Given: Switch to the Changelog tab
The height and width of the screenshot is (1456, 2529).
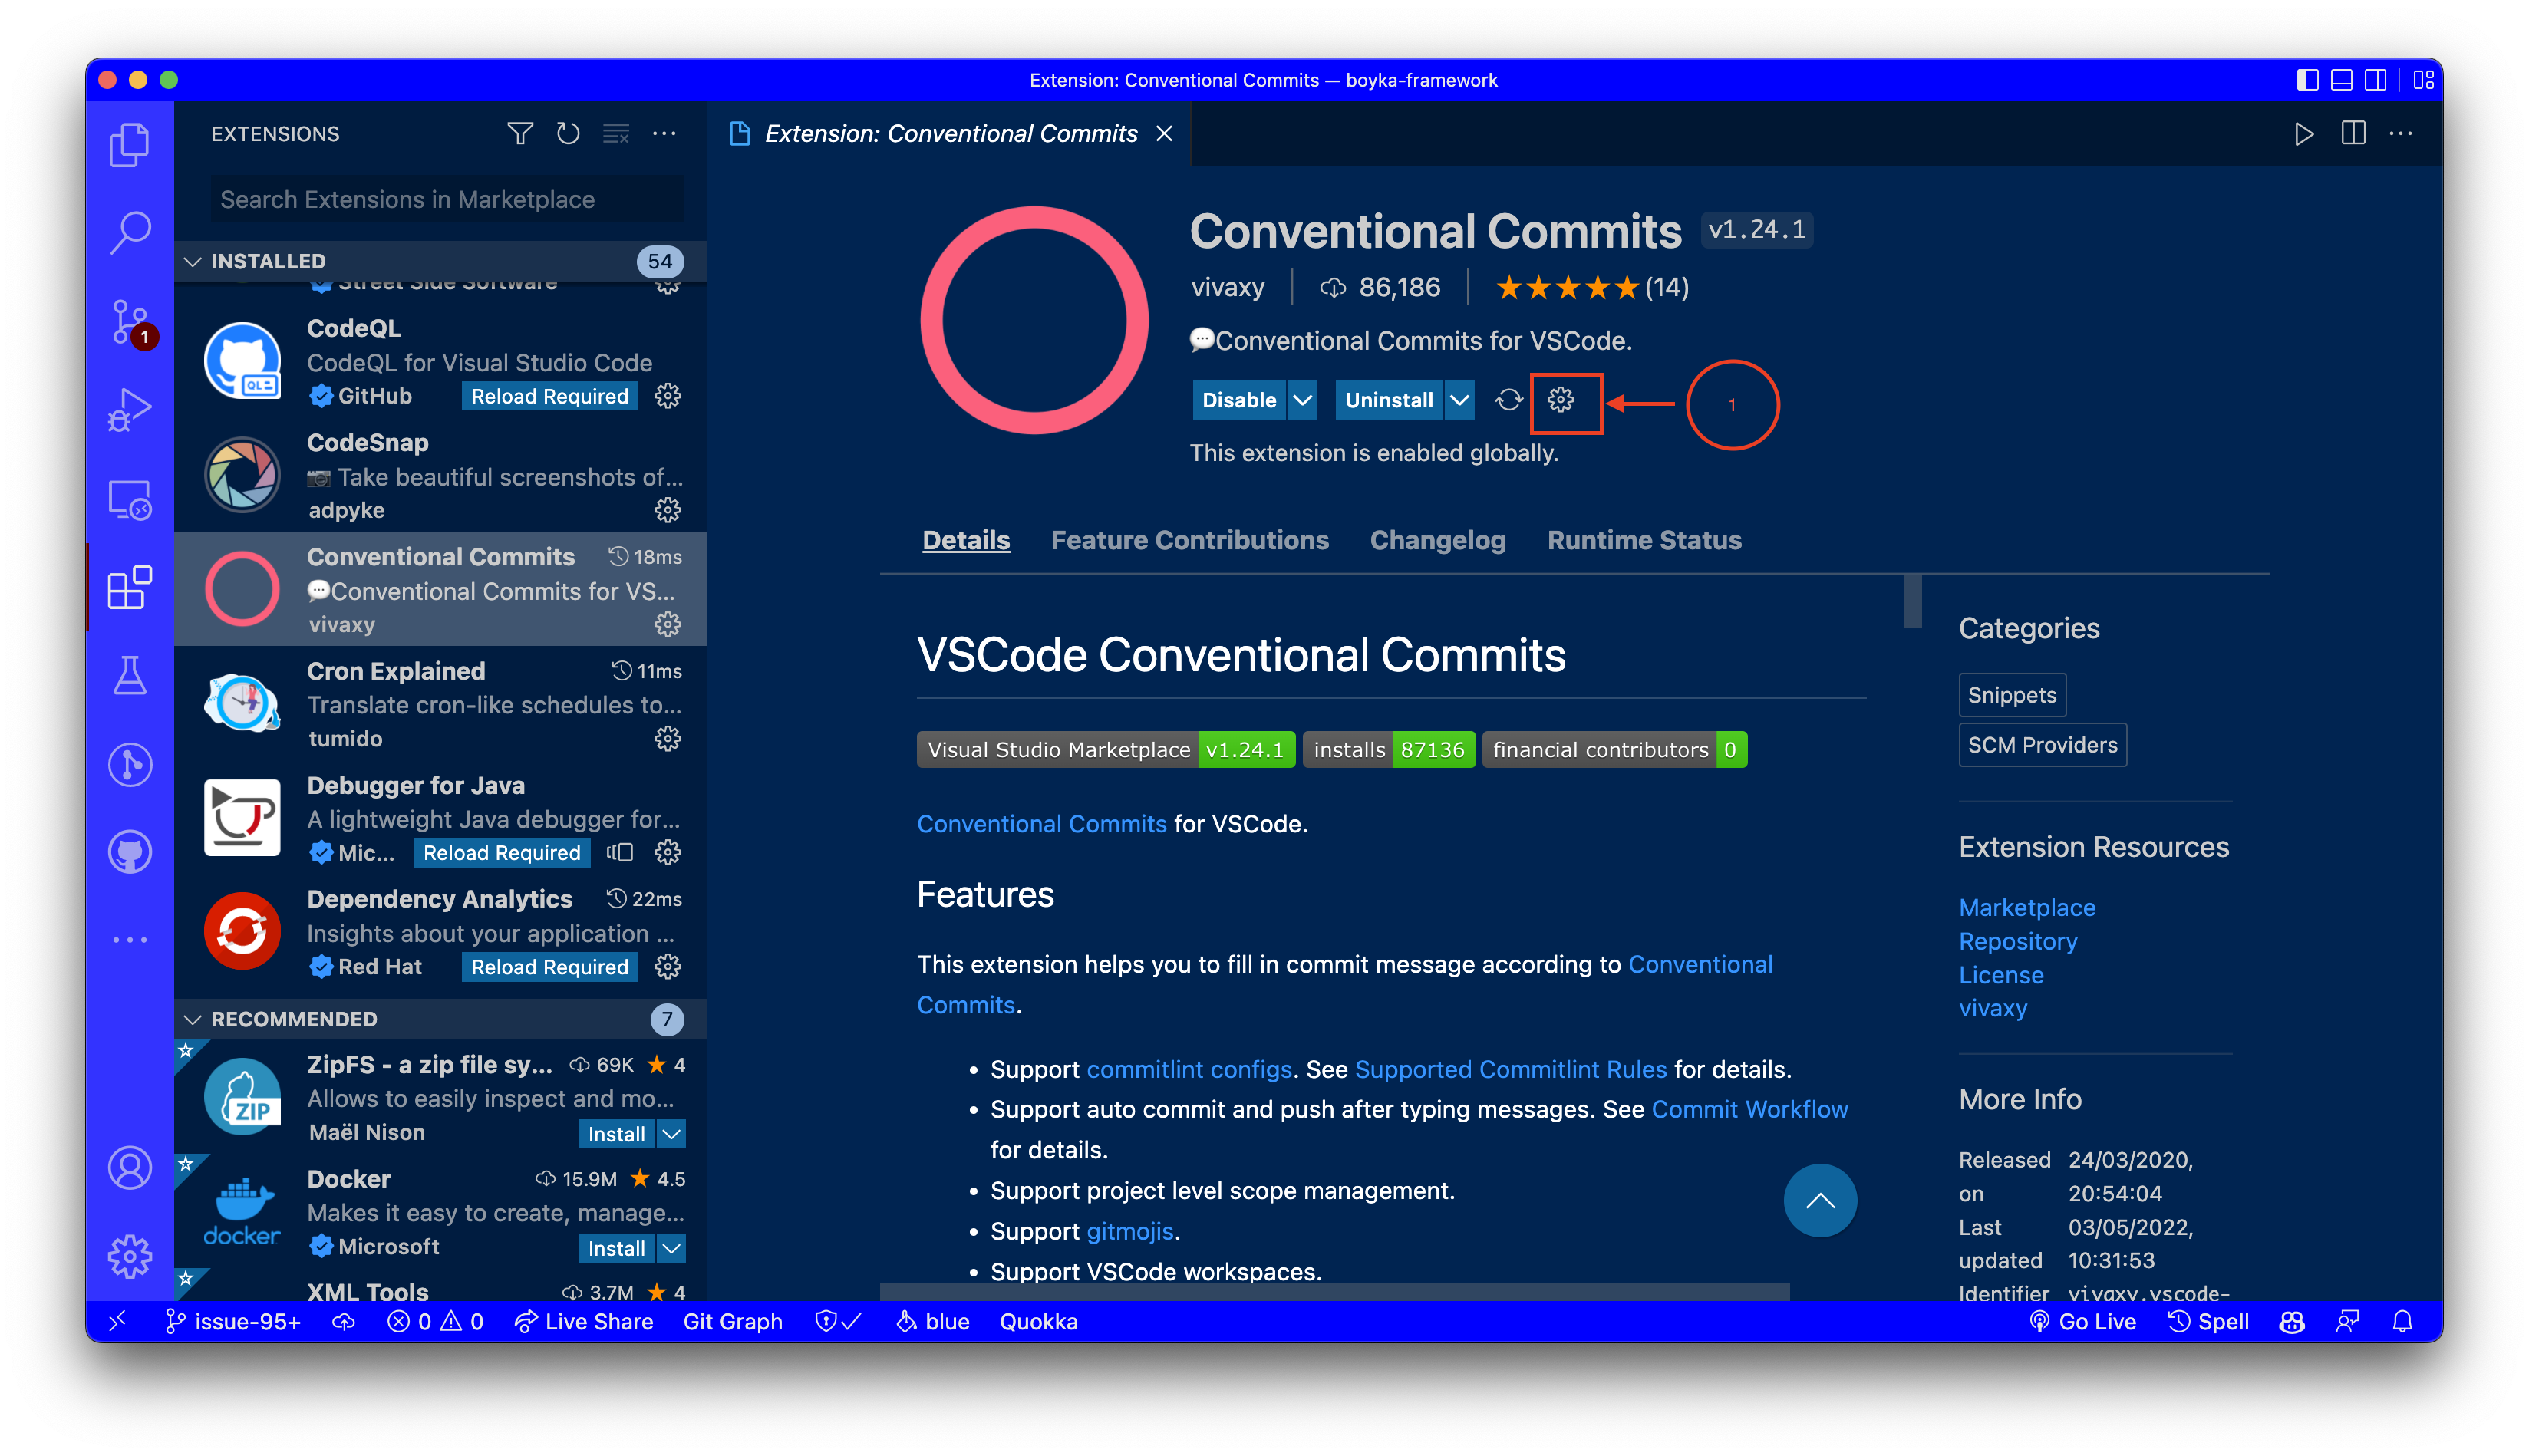Looking at the screenshot, I should coord(1438,539).
